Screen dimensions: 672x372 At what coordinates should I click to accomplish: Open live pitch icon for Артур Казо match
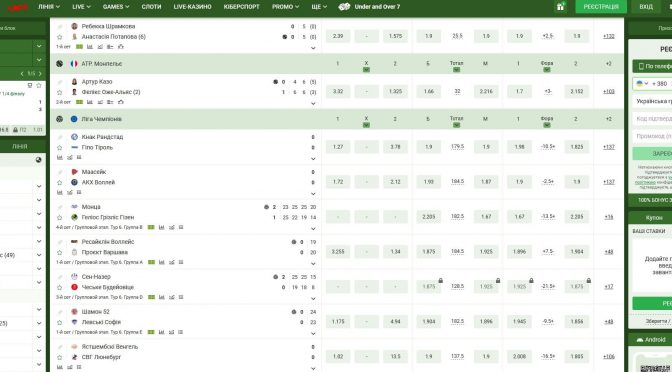point(80,102)
